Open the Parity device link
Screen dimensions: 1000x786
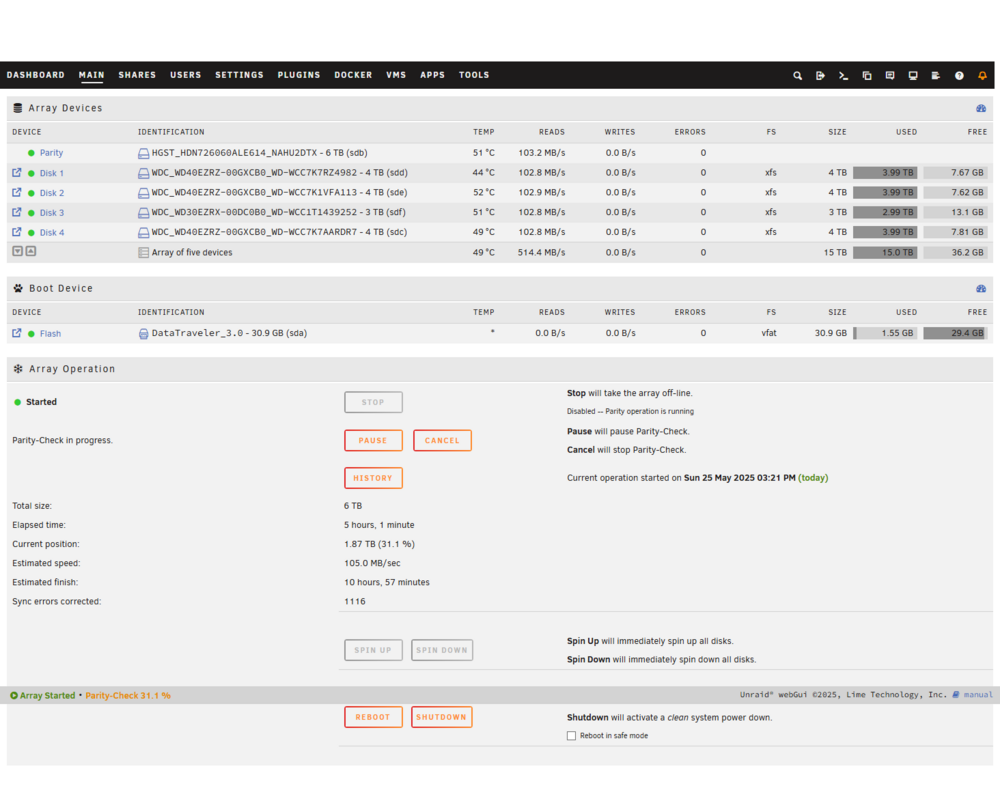click(51, 153)
